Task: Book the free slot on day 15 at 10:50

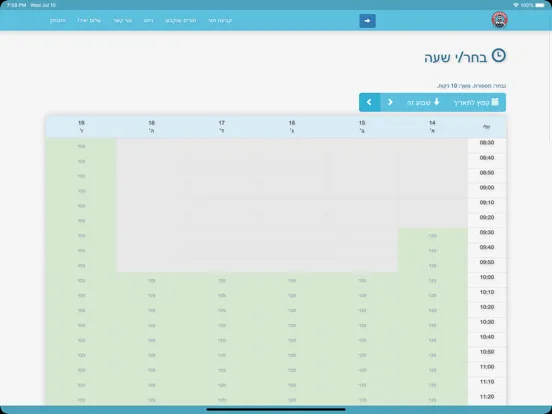Action: [362, 355]
